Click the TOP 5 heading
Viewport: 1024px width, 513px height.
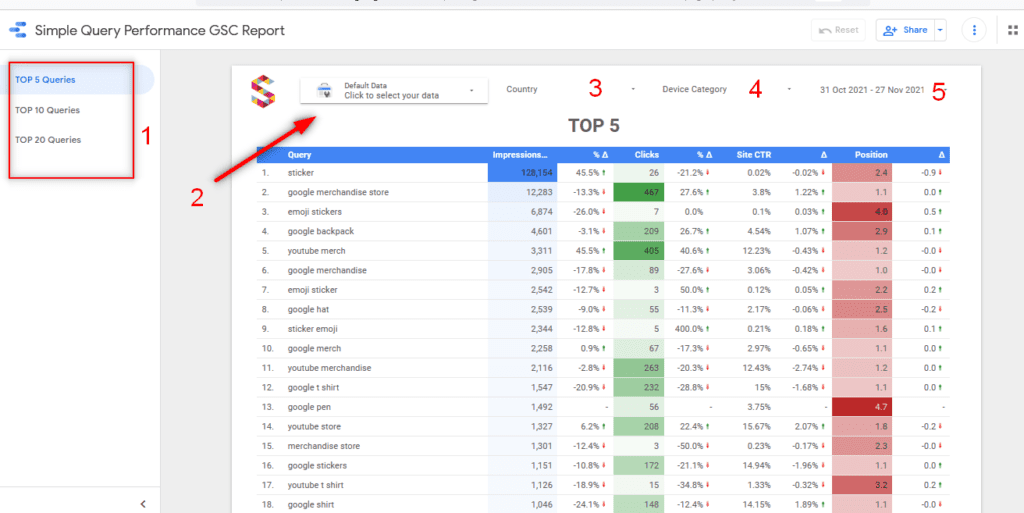tap(594, 125)
